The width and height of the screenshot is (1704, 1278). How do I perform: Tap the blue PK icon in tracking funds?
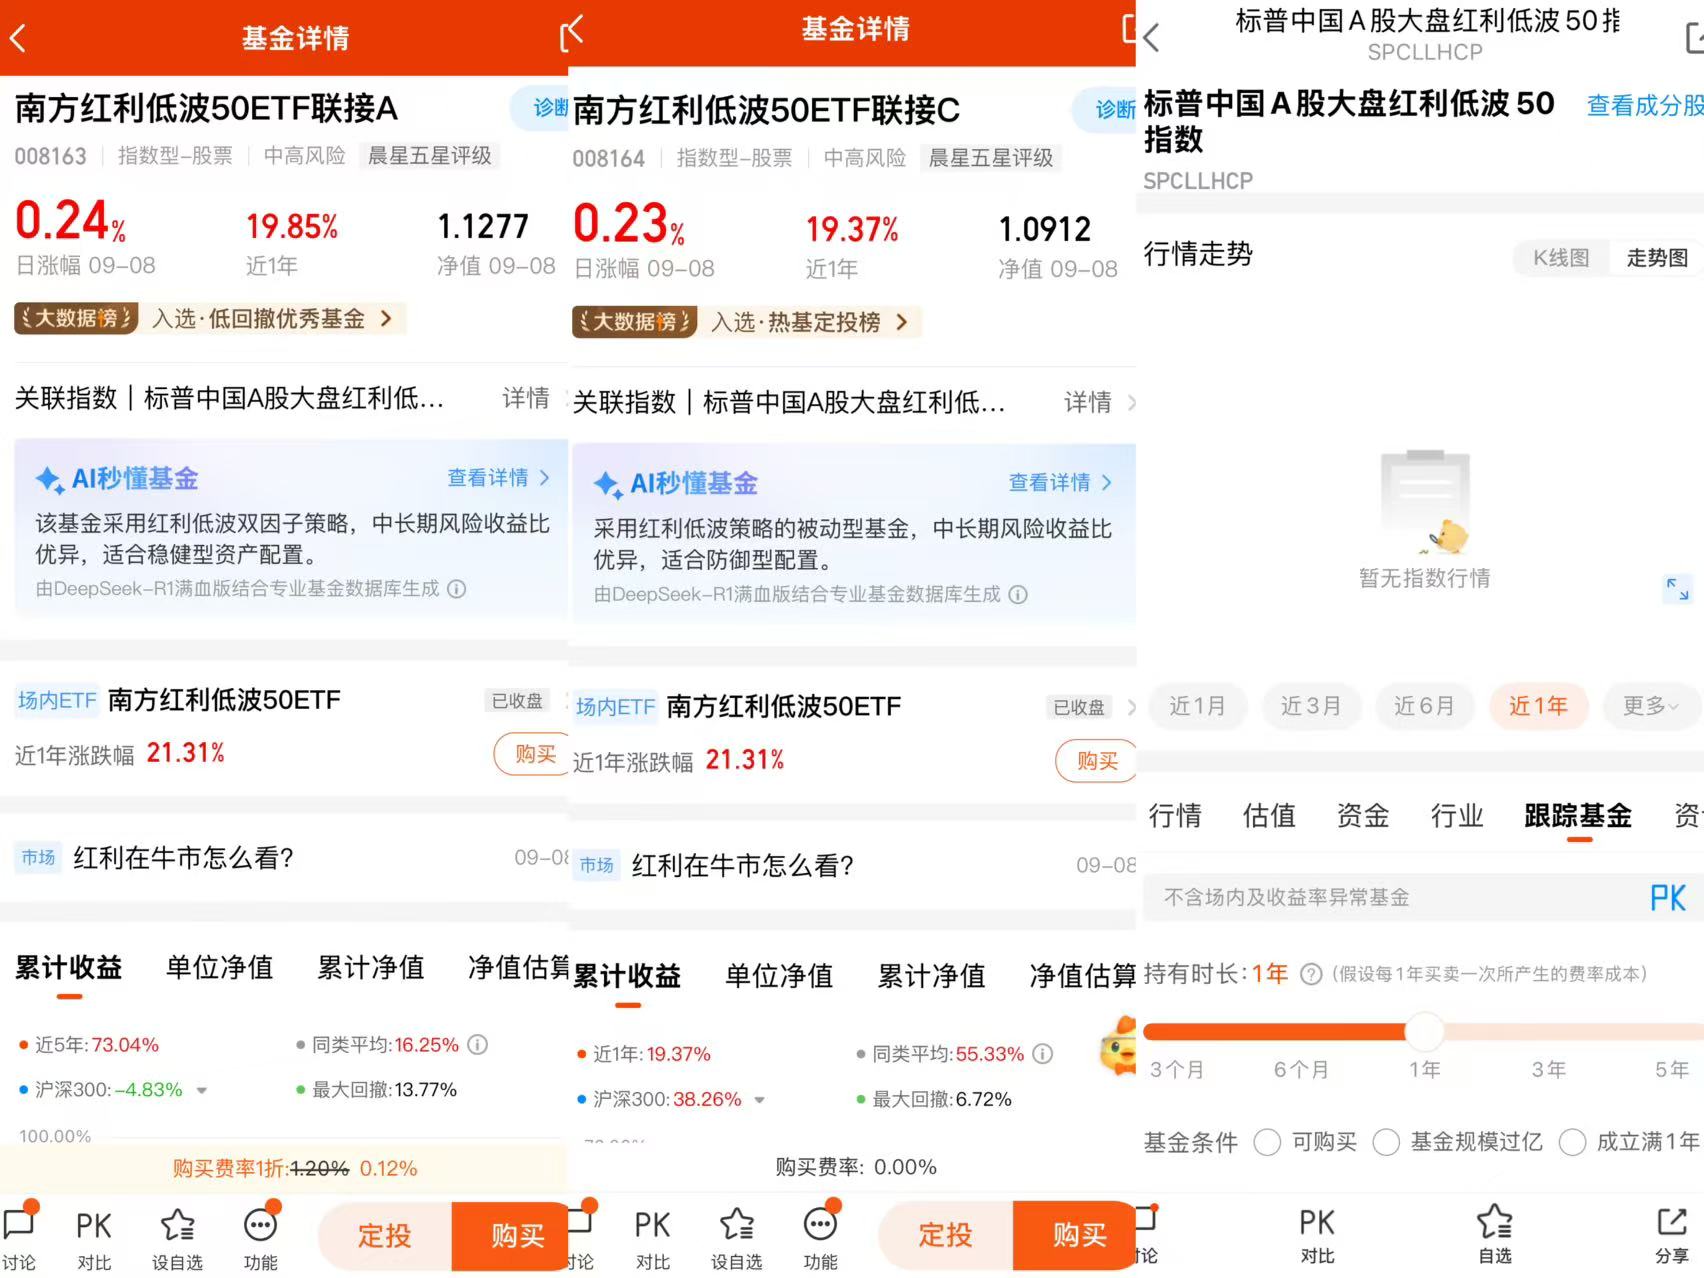1668,898
